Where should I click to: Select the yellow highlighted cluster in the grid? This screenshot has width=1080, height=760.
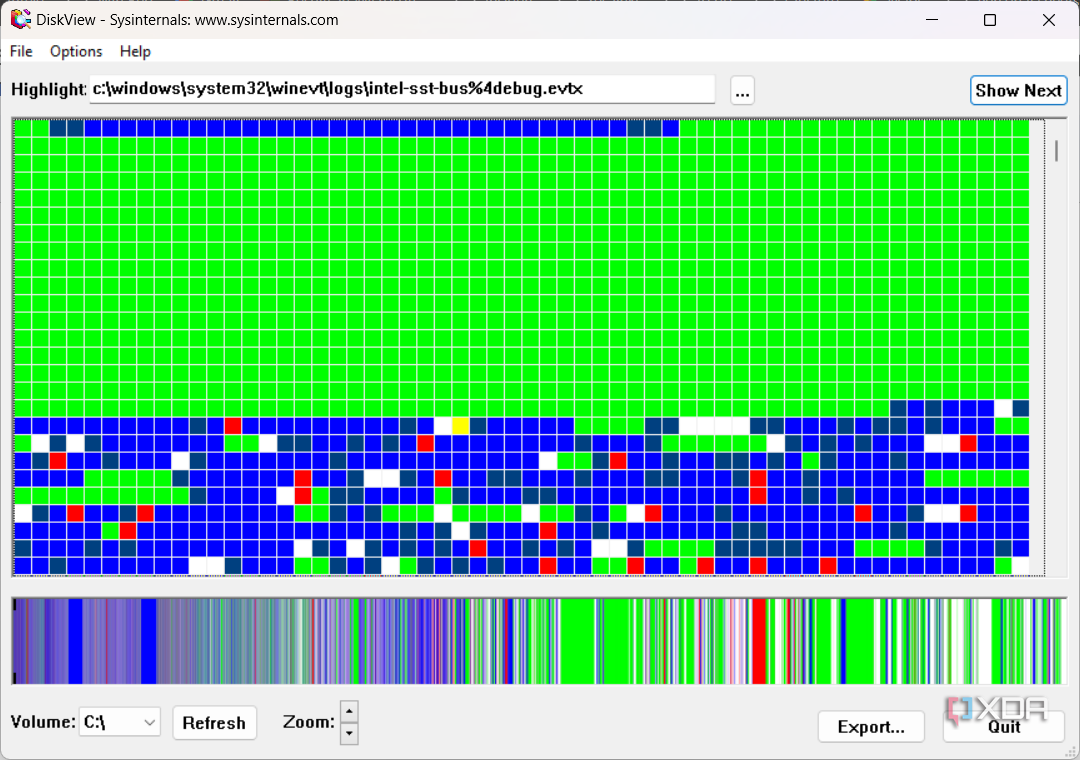[x=460, y=426]
